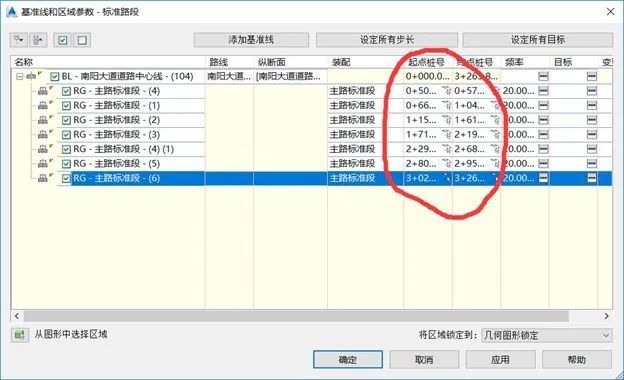Pick start station icon for row 1+15...

coord(447,120)
